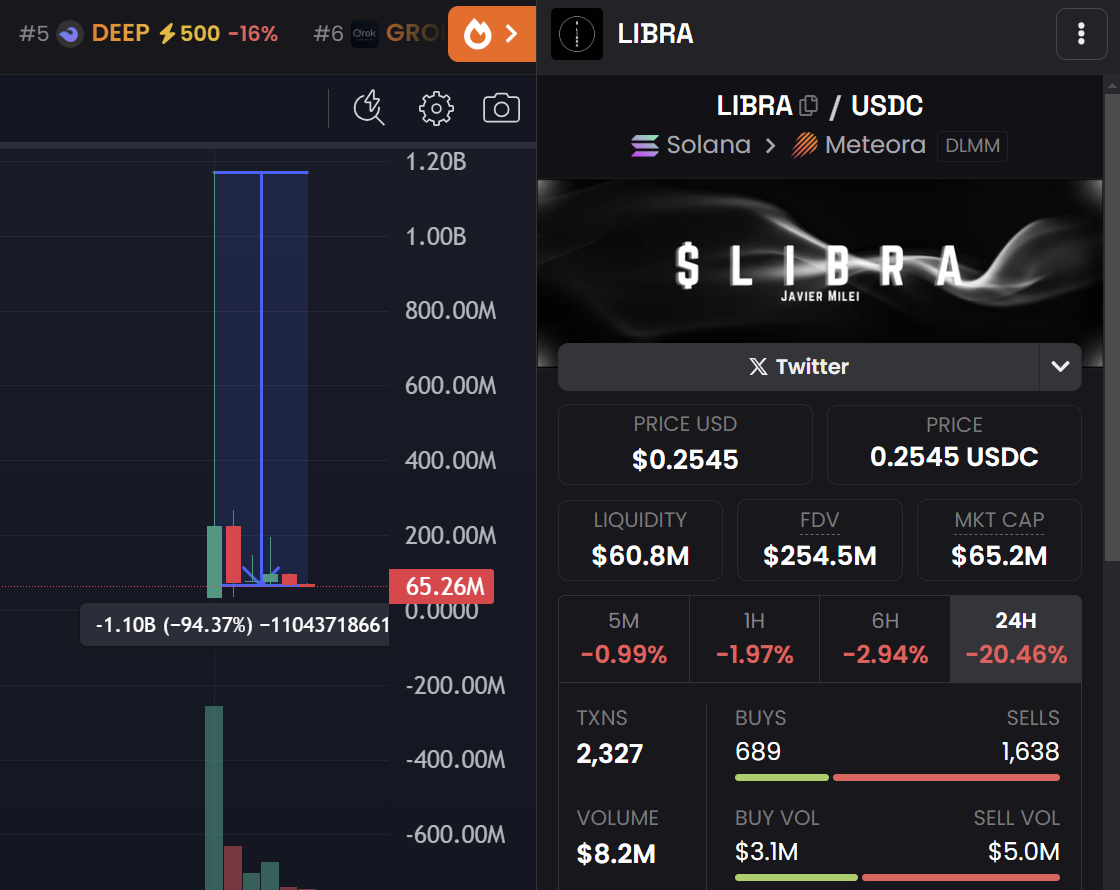Click the DLMM pool label
Screen dimensions: 1120x890
pos(971,146)
